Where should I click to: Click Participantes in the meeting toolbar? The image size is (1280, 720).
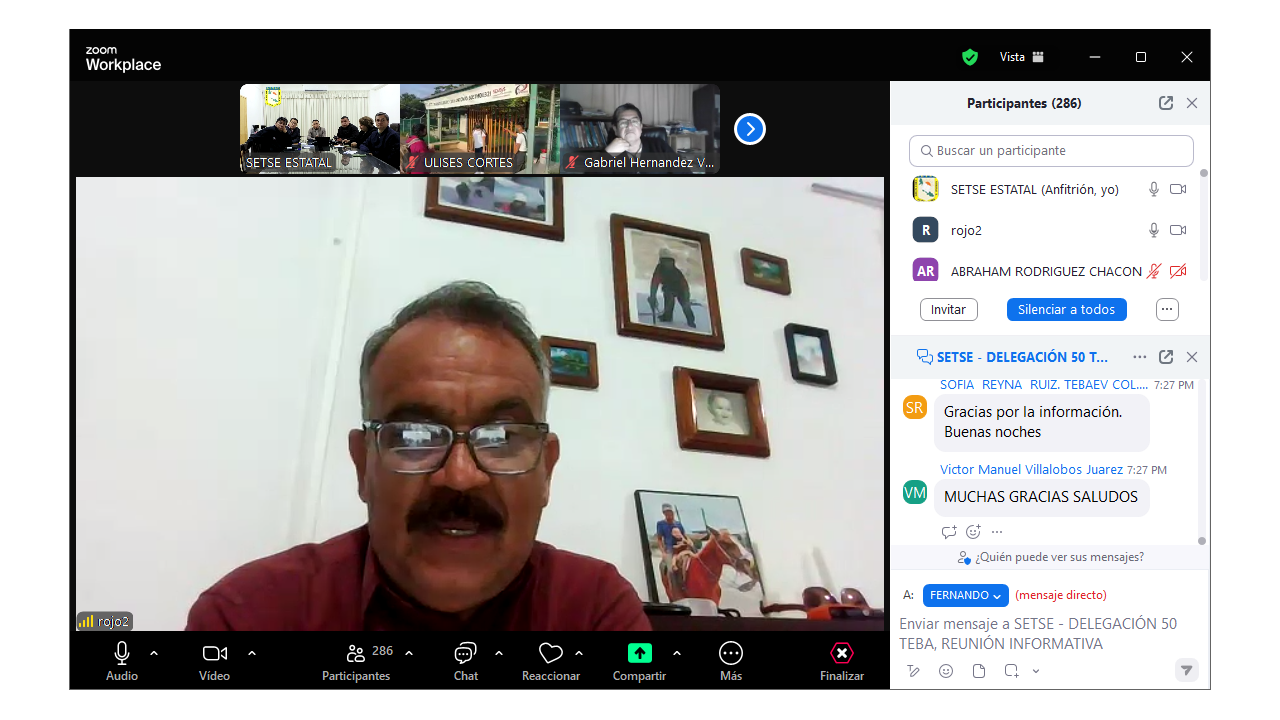(x=356, y=654)
